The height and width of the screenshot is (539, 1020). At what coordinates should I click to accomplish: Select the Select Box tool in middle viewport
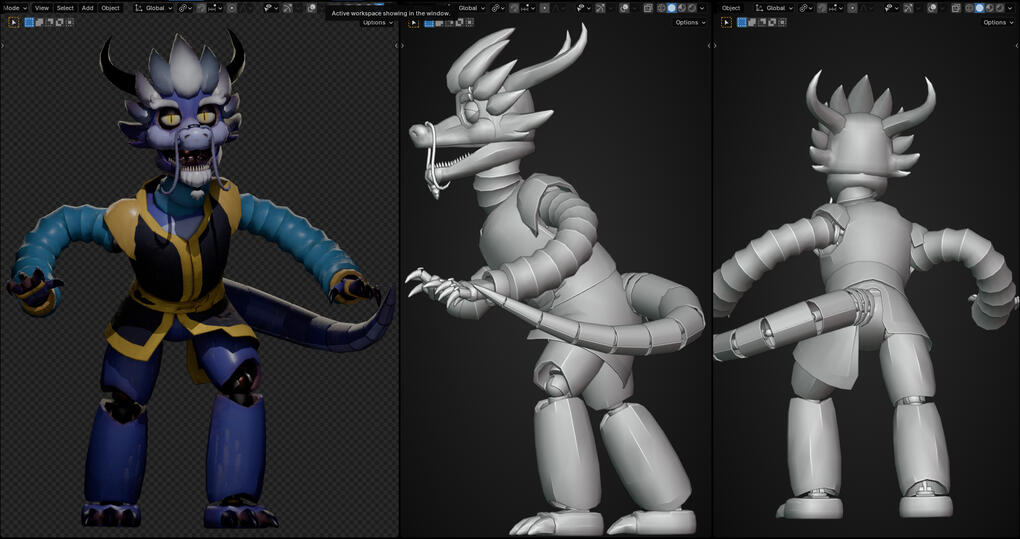(x=413, y=22)
